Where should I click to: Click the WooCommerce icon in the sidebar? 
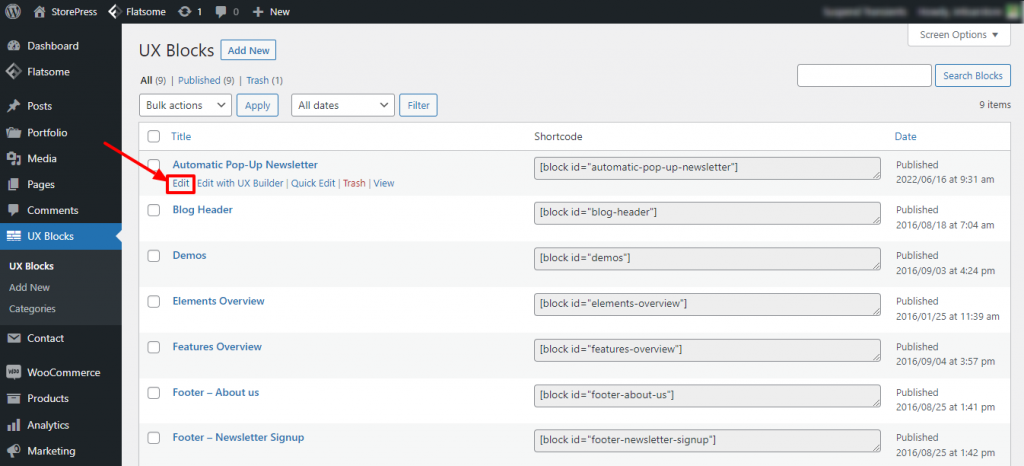coord(13,373)
